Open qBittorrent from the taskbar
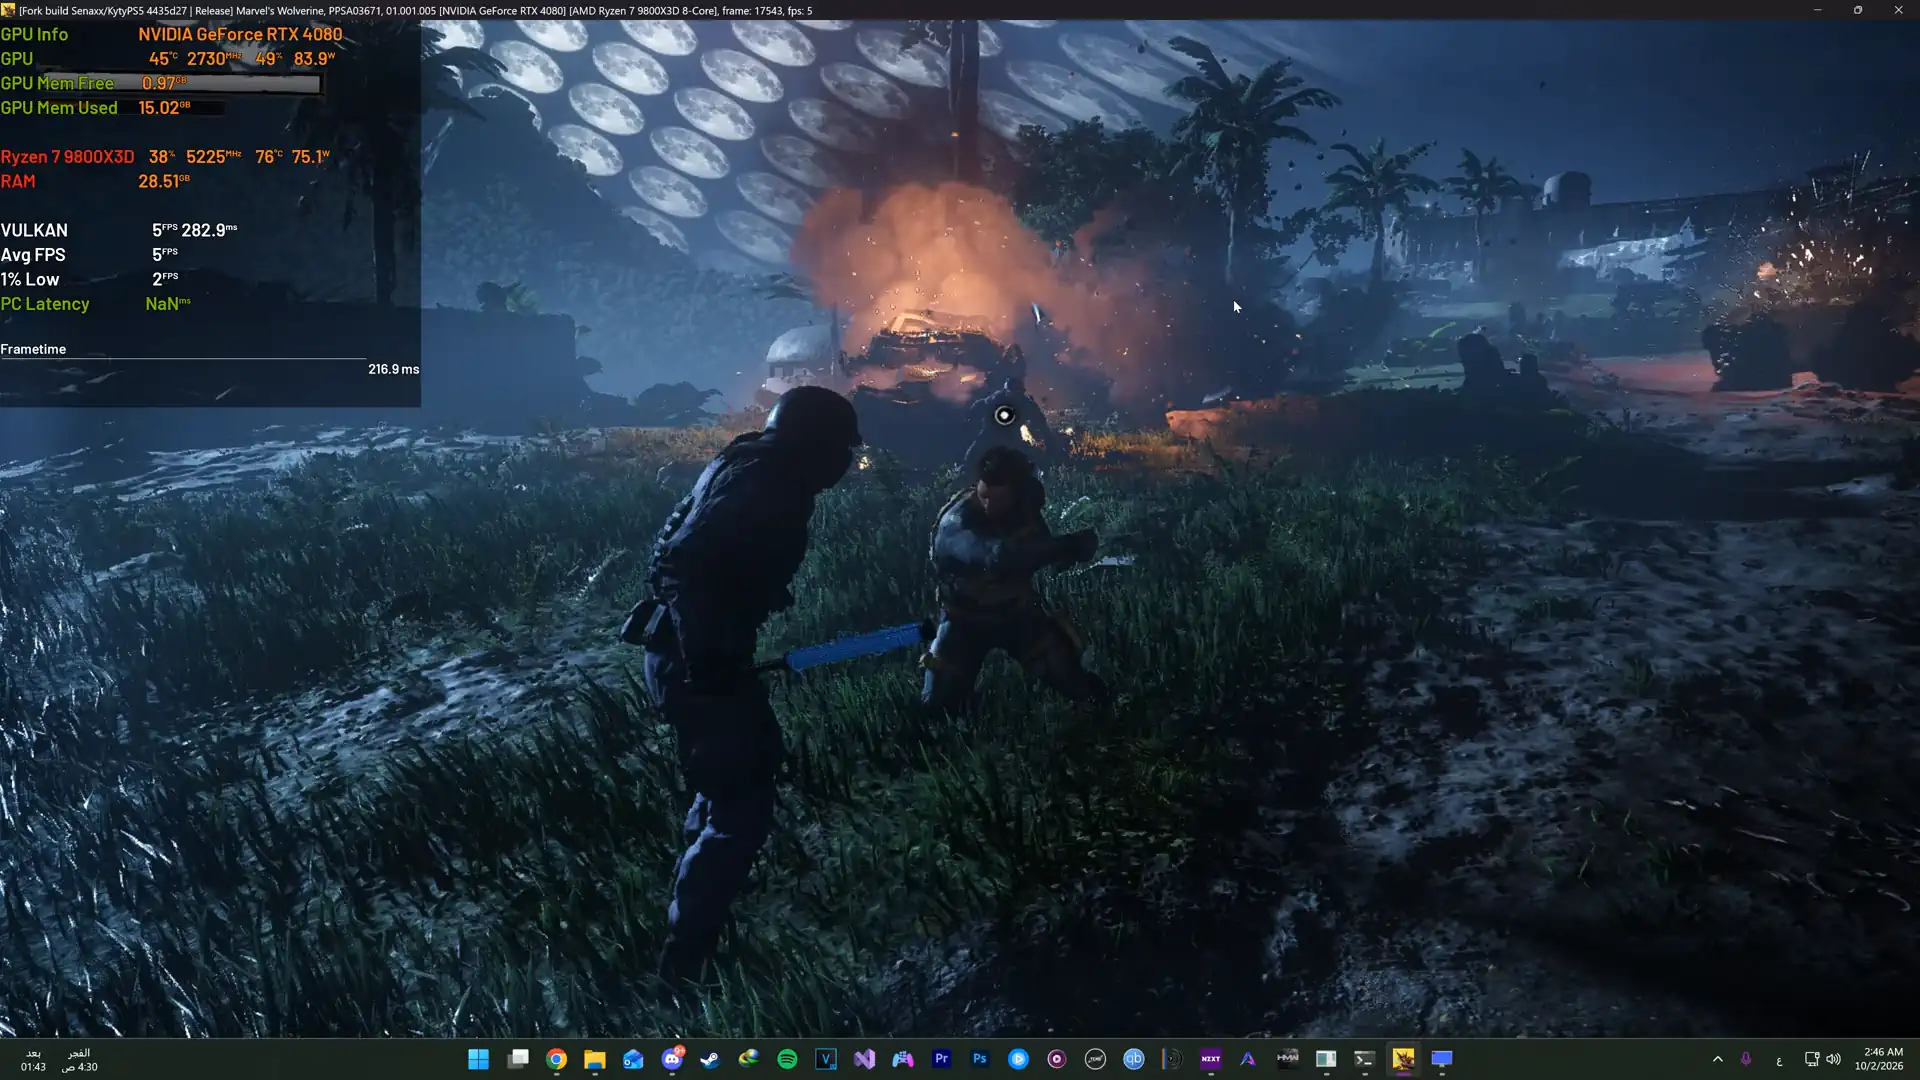 tap(1133, 1059)
